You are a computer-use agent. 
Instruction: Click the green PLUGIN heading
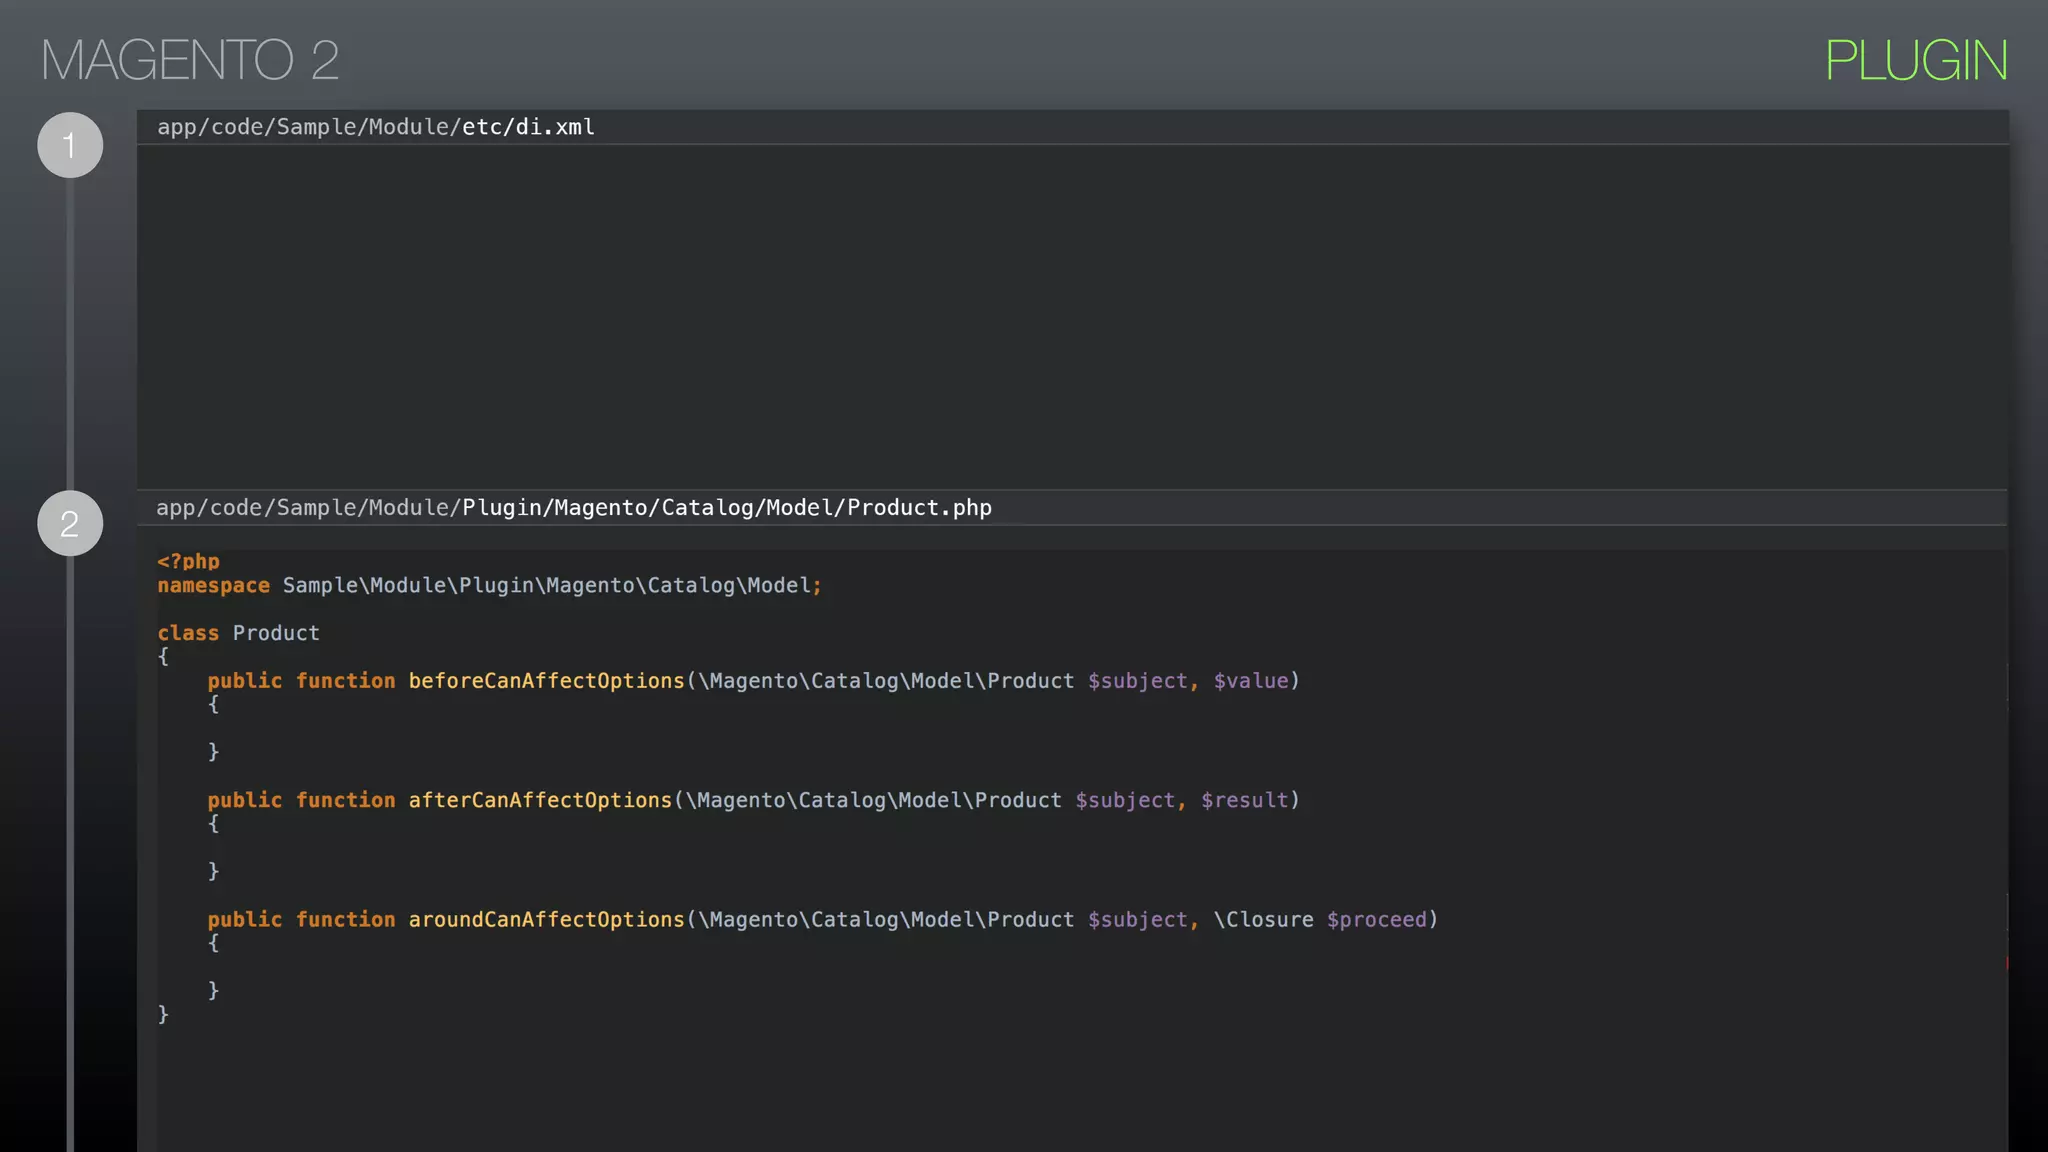coord(1916,60)
